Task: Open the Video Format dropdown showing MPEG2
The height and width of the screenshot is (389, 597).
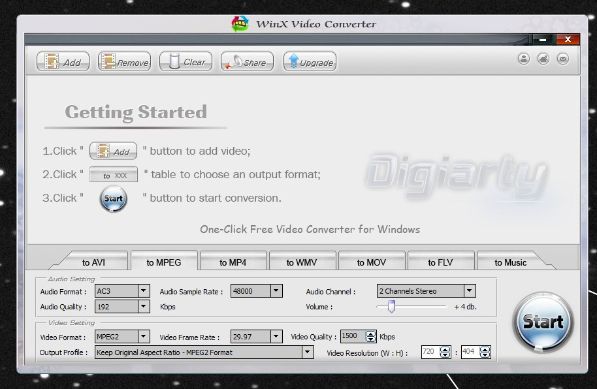Action: point(122,336)
